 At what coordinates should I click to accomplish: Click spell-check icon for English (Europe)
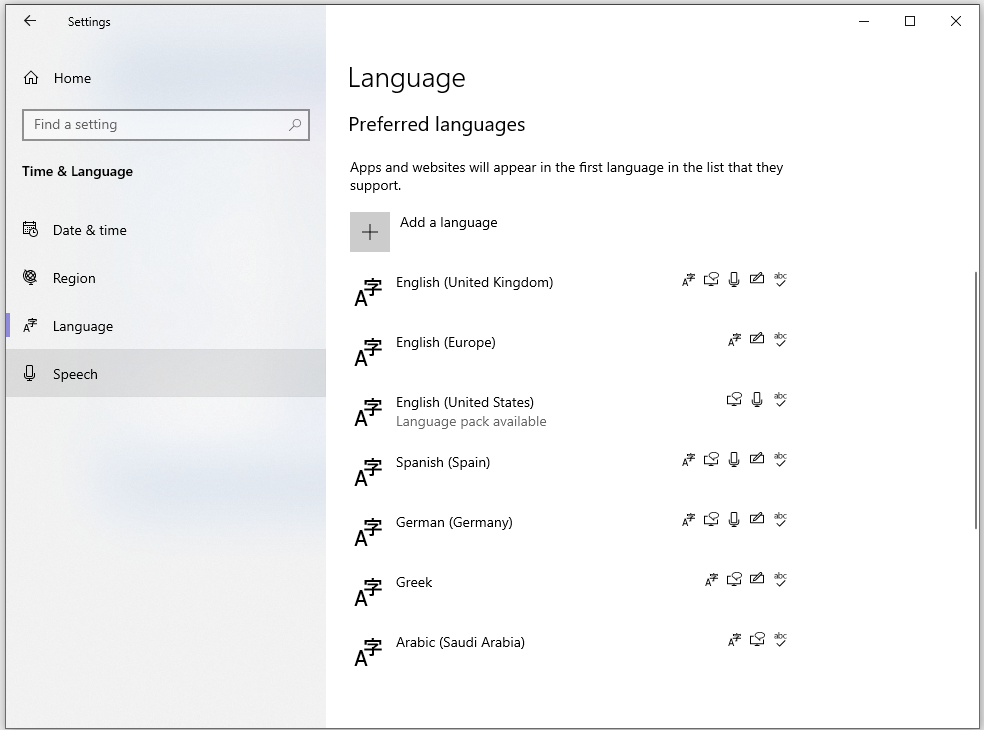780,340
